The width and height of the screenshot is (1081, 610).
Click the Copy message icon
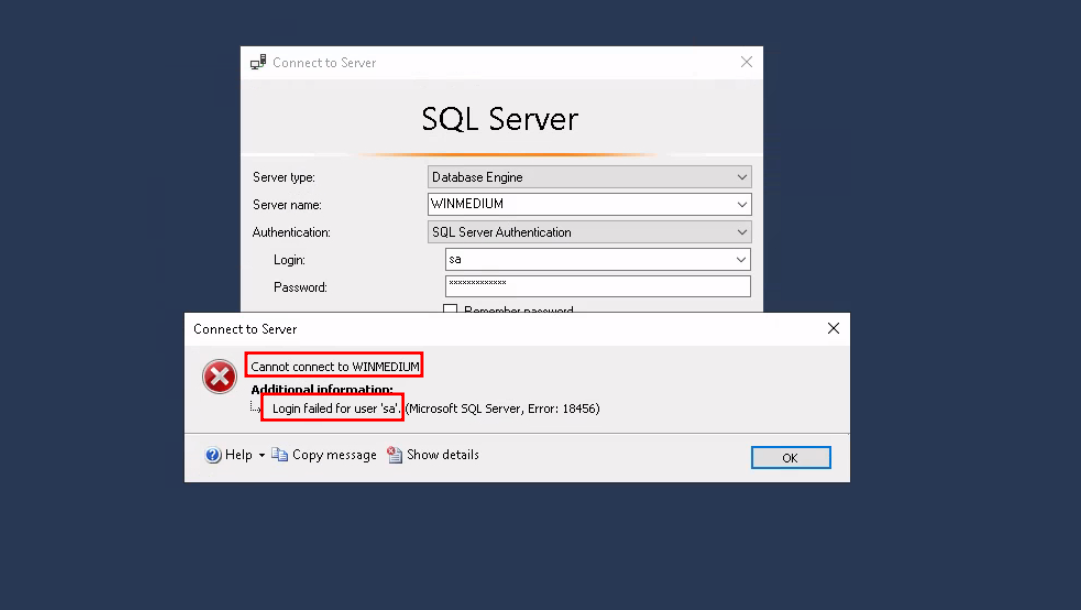point(280,455)
